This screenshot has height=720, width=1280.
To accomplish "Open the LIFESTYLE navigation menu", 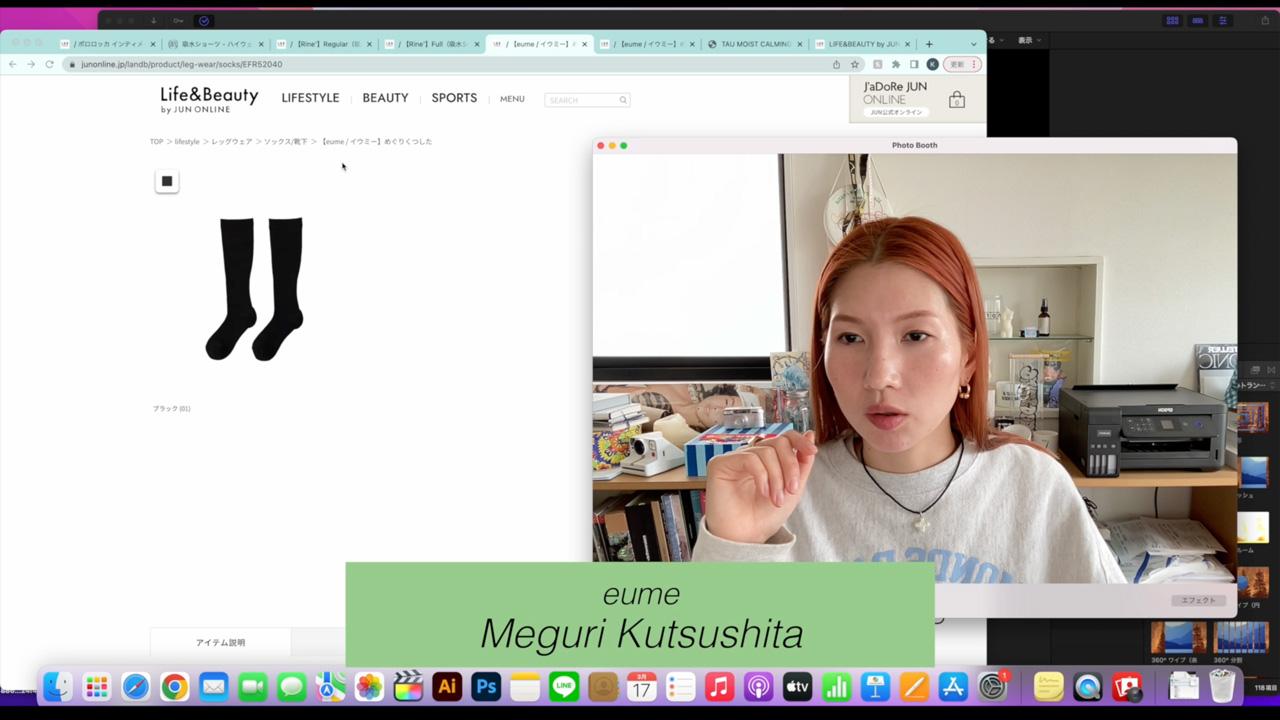I will point(310,98).
